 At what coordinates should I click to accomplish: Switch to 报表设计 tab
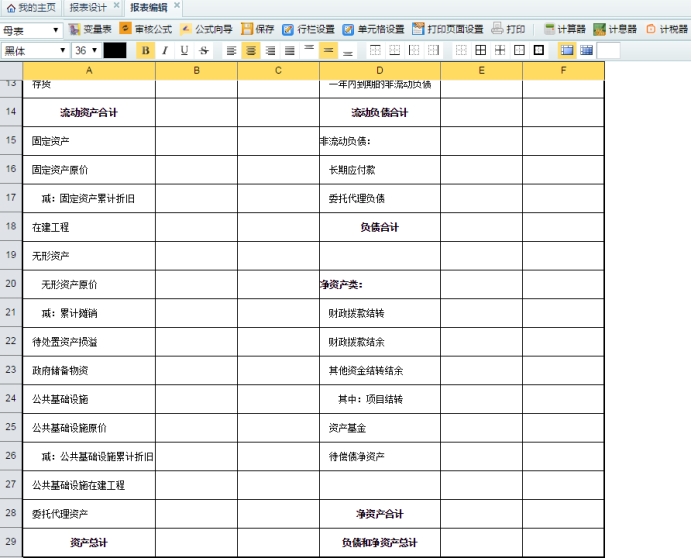click(x=88, y=8)
